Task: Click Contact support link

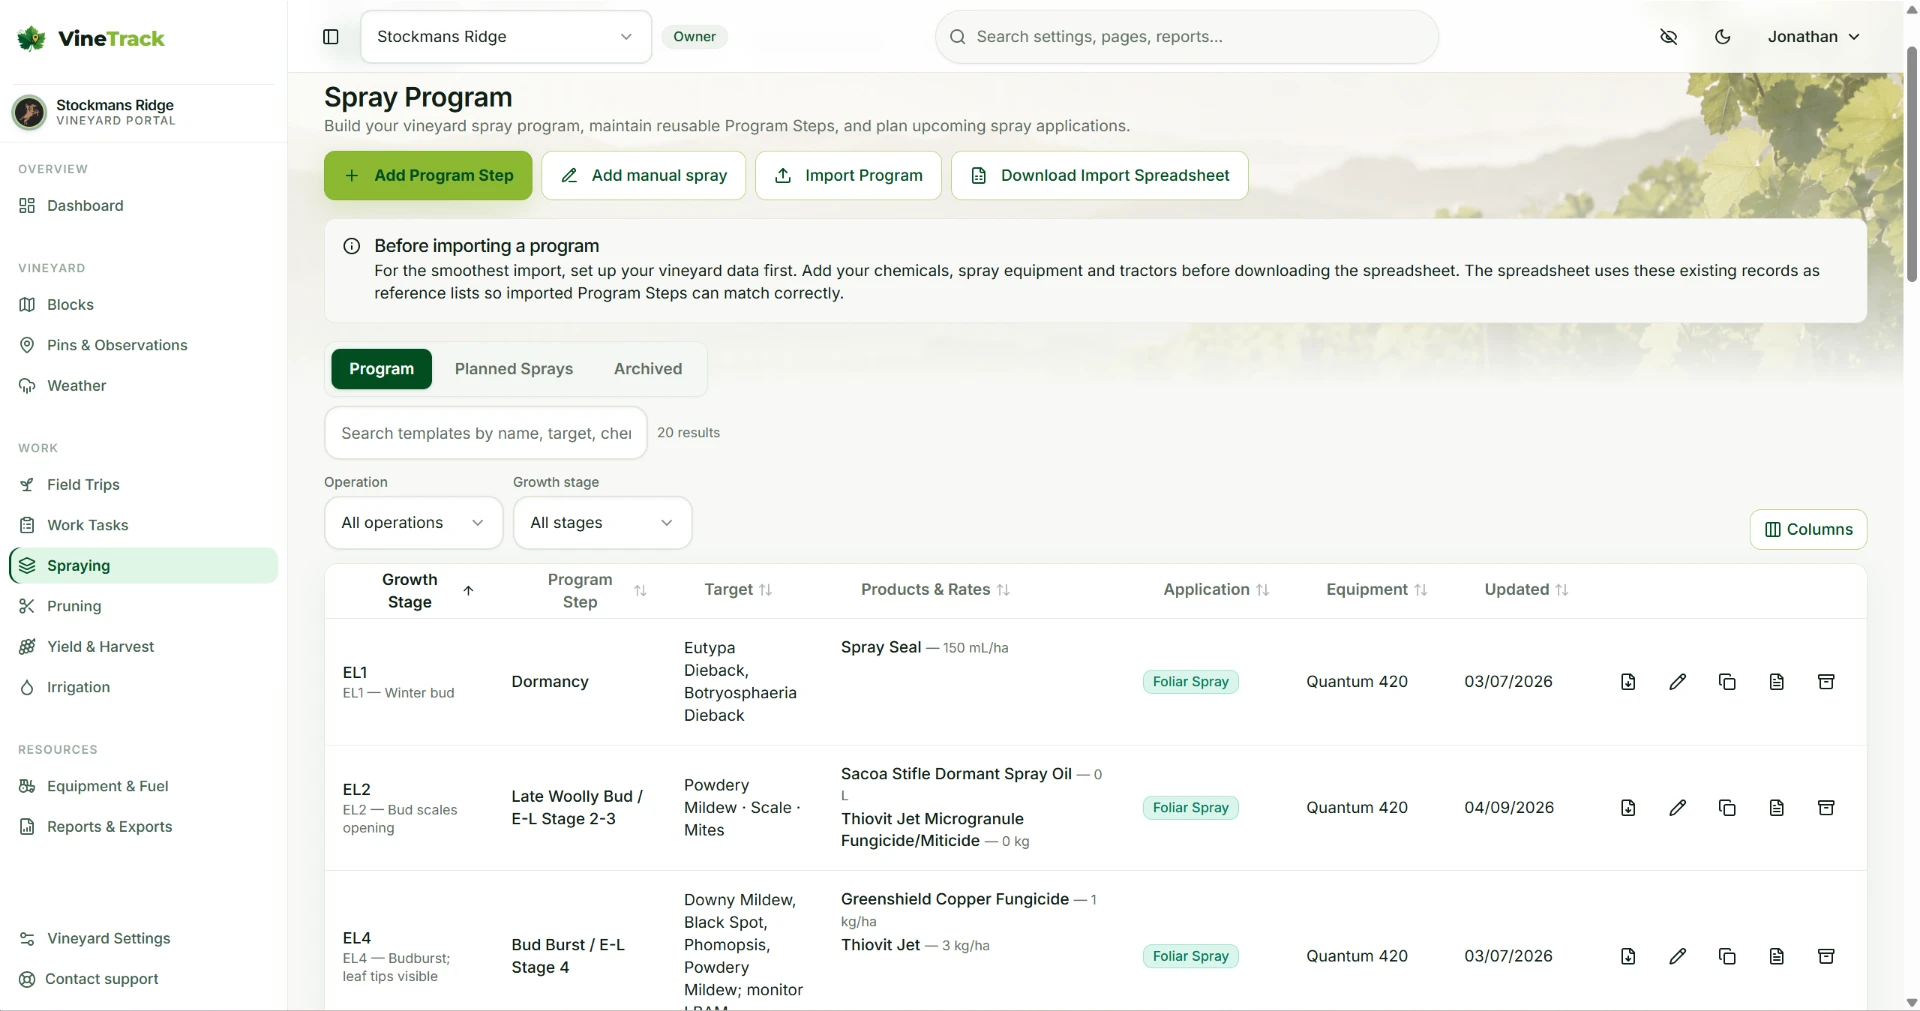Action: click(x=143, y=979)
